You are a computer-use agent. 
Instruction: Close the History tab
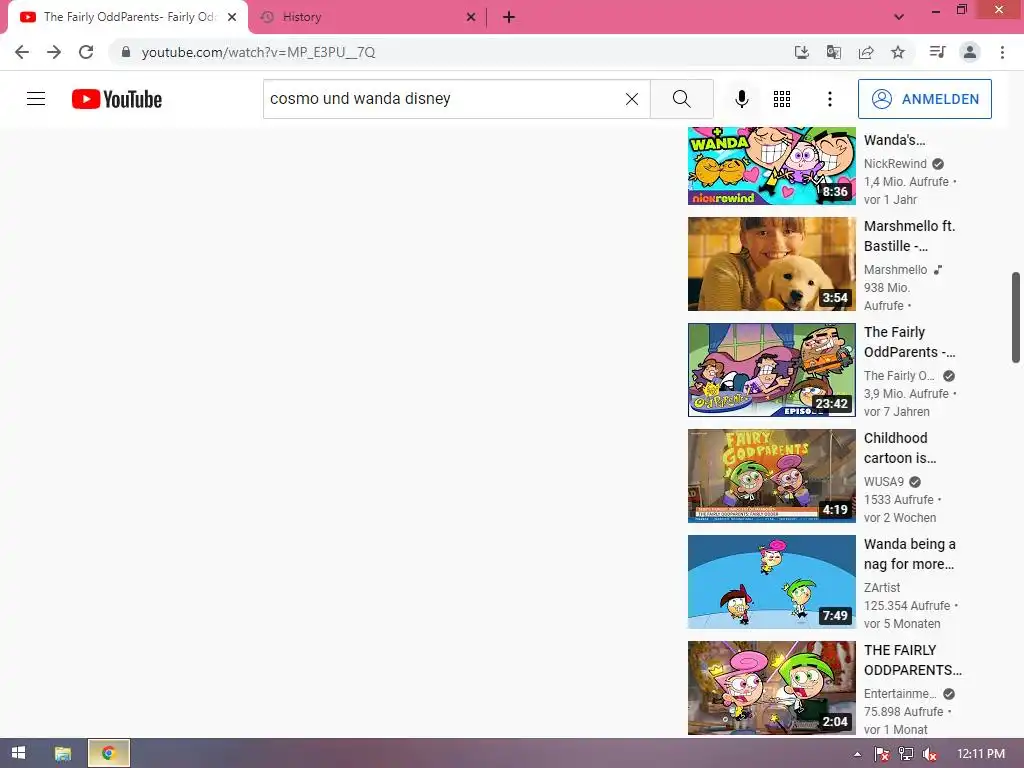click(x=471, y=17)
